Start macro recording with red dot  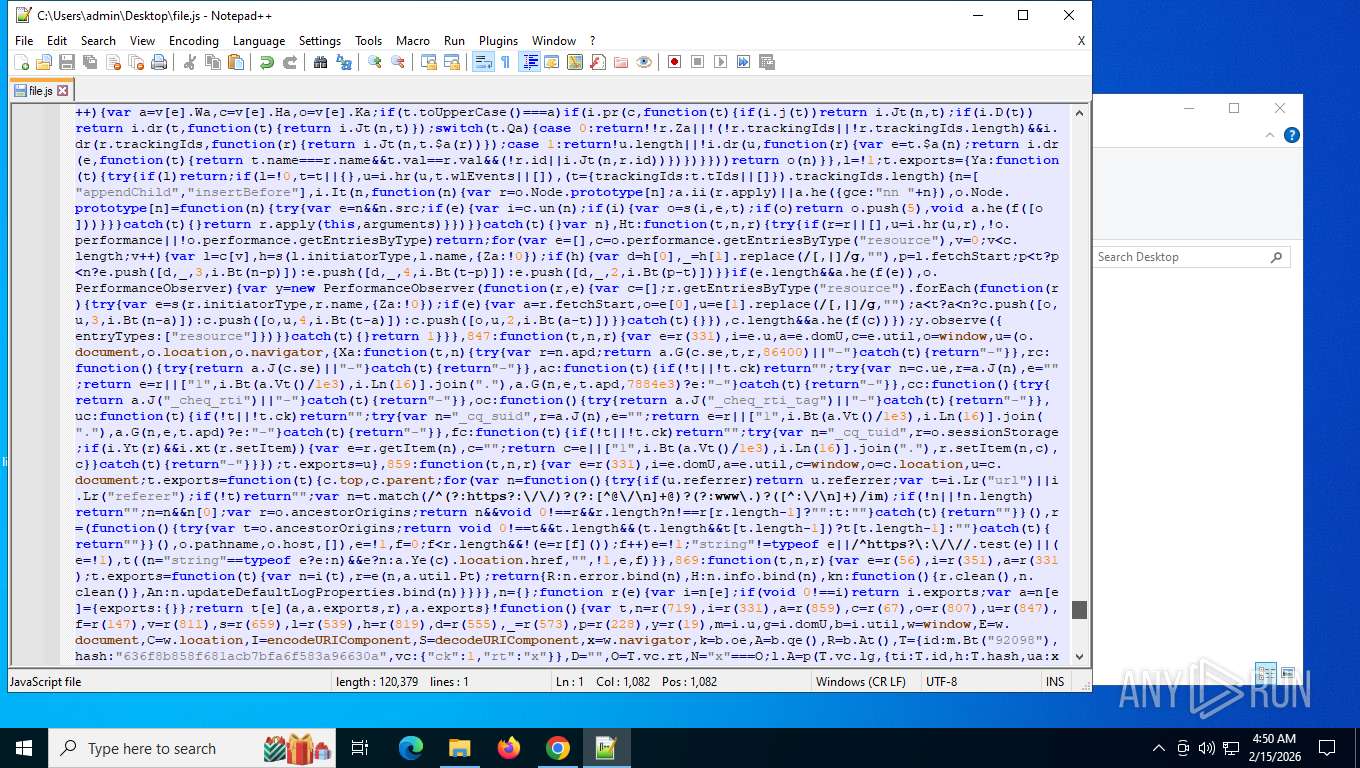[674, 62]
